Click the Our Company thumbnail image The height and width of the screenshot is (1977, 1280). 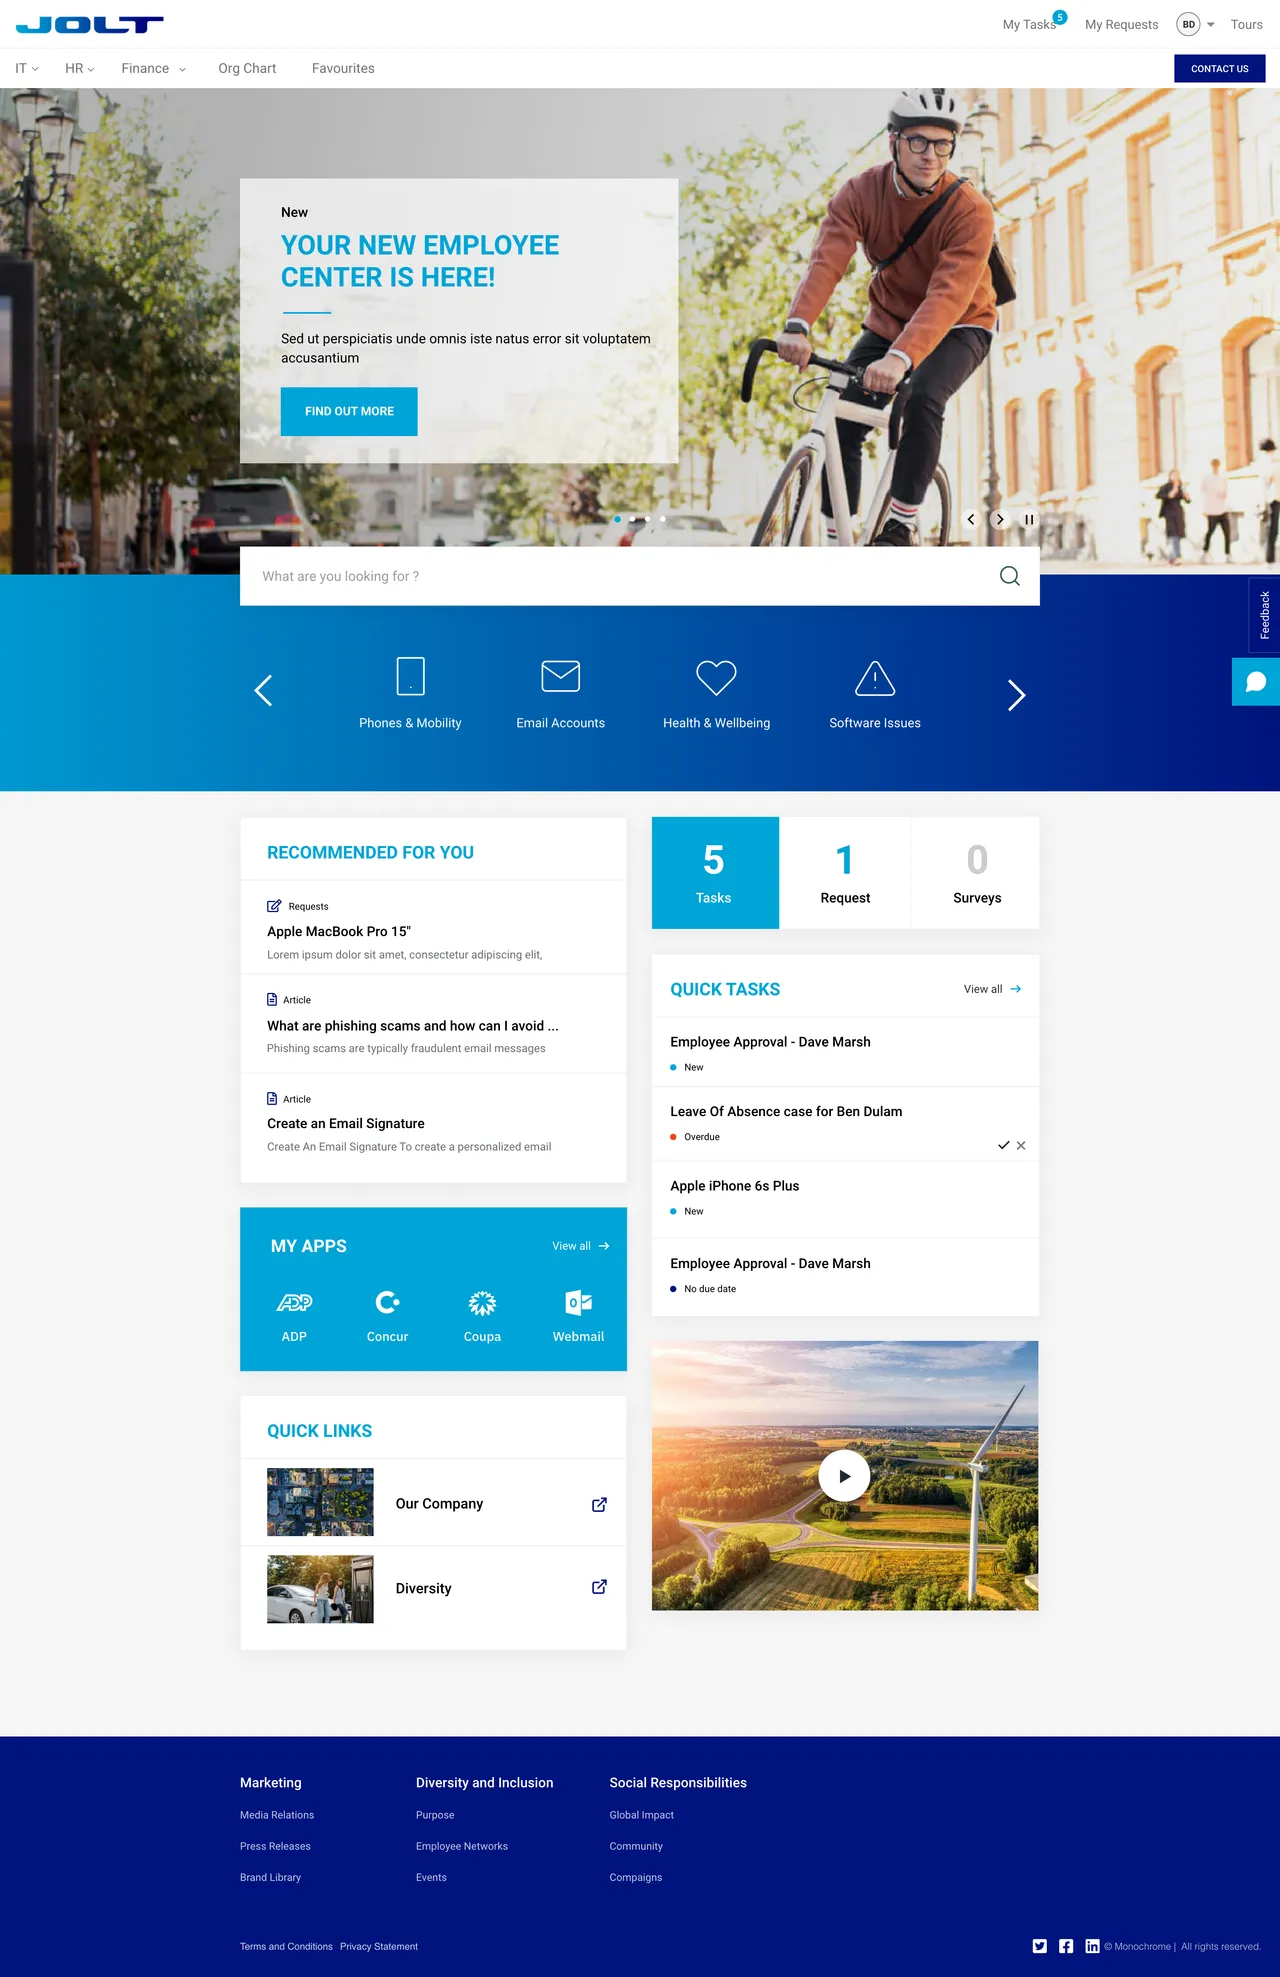[320, 1502]
